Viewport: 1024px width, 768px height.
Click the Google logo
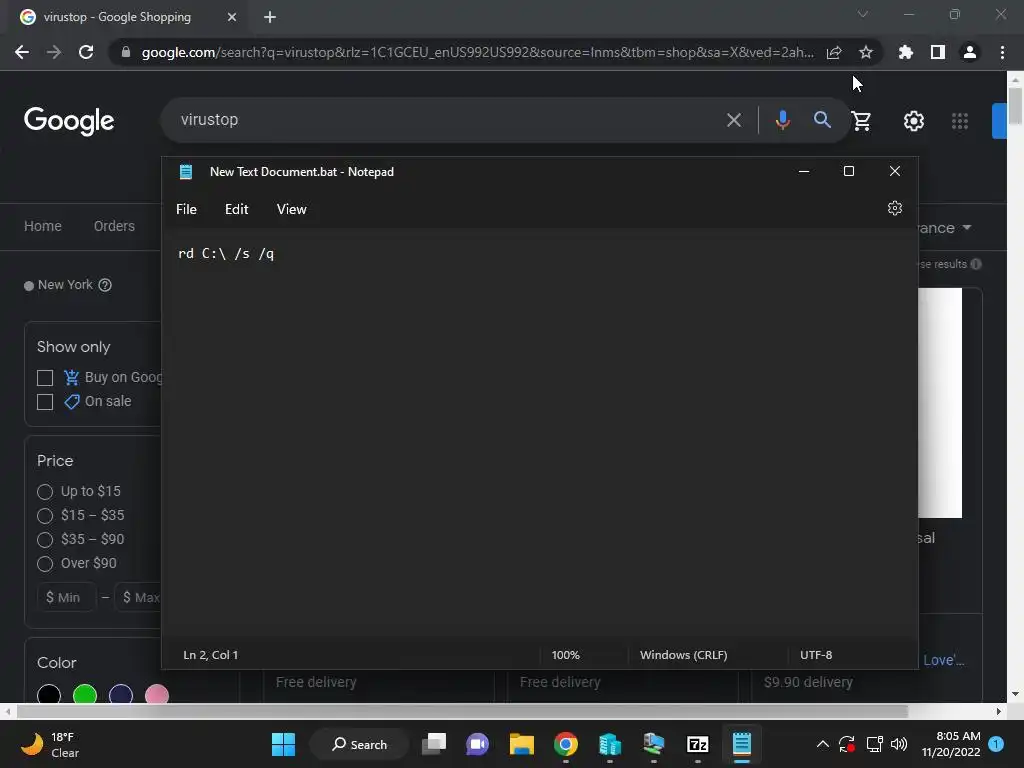tap(69, 121)
